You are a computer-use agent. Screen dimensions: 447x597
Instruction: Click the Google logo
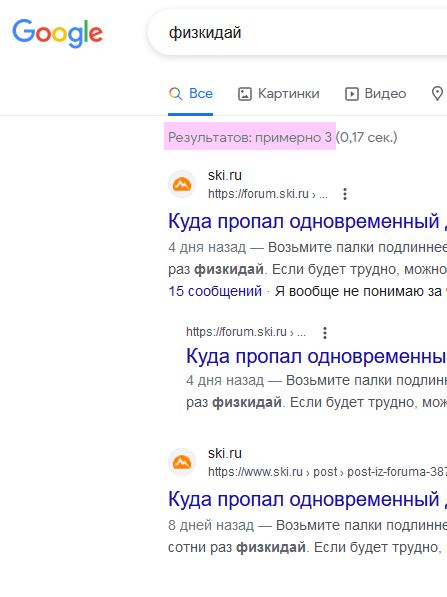[57, 33]
